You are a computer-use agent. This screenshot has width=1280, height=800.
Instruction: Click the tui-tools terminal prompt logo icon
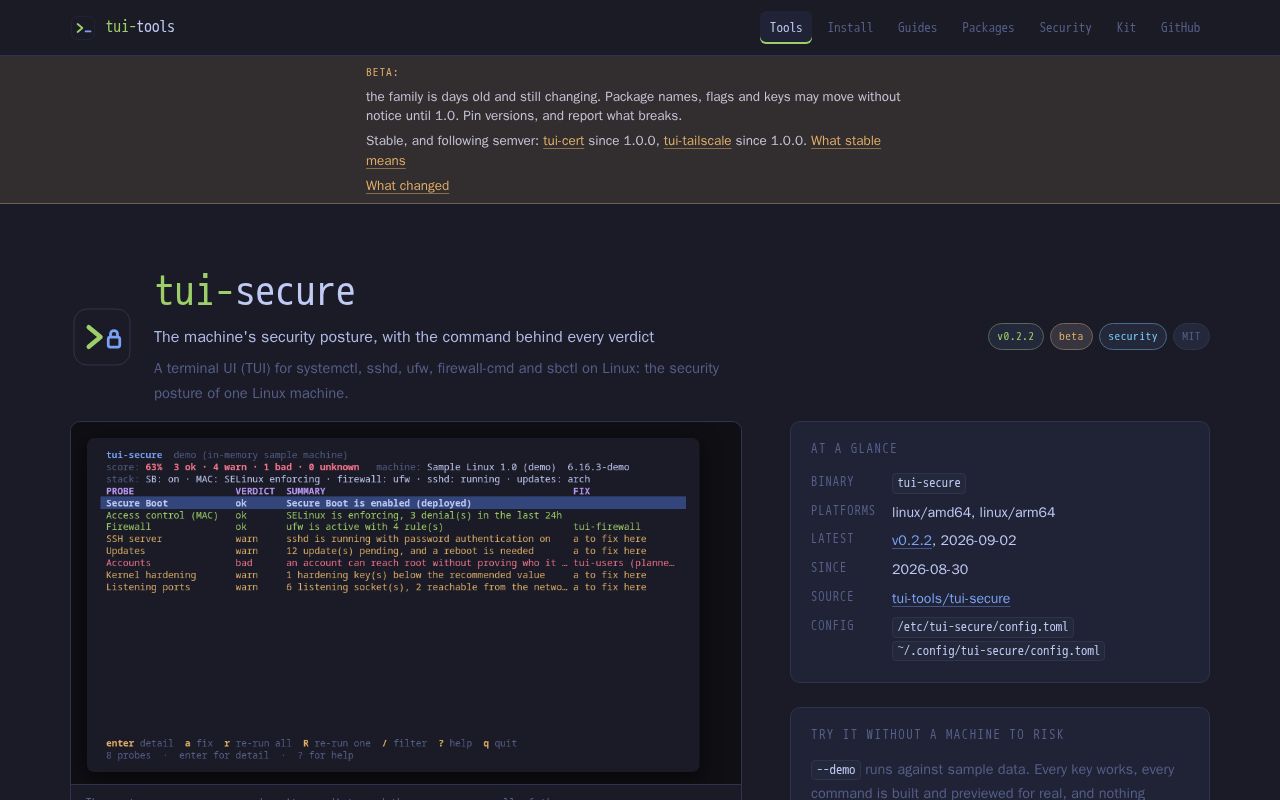tap(84, 27)
